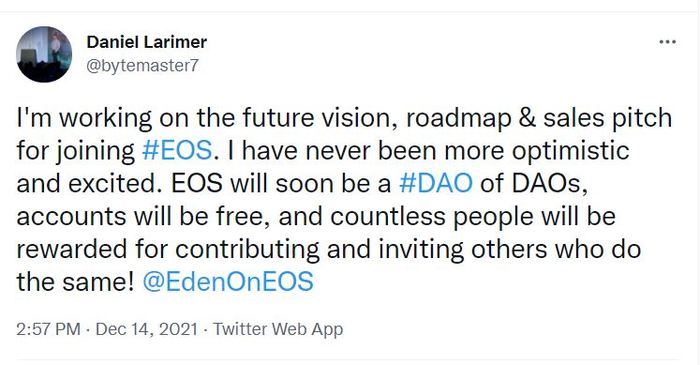Image resolution: width=700 pixels, height=365 pixels.
Task: Click Daniel Larimer's round profile avatar
Action: [x=44, y=54]
